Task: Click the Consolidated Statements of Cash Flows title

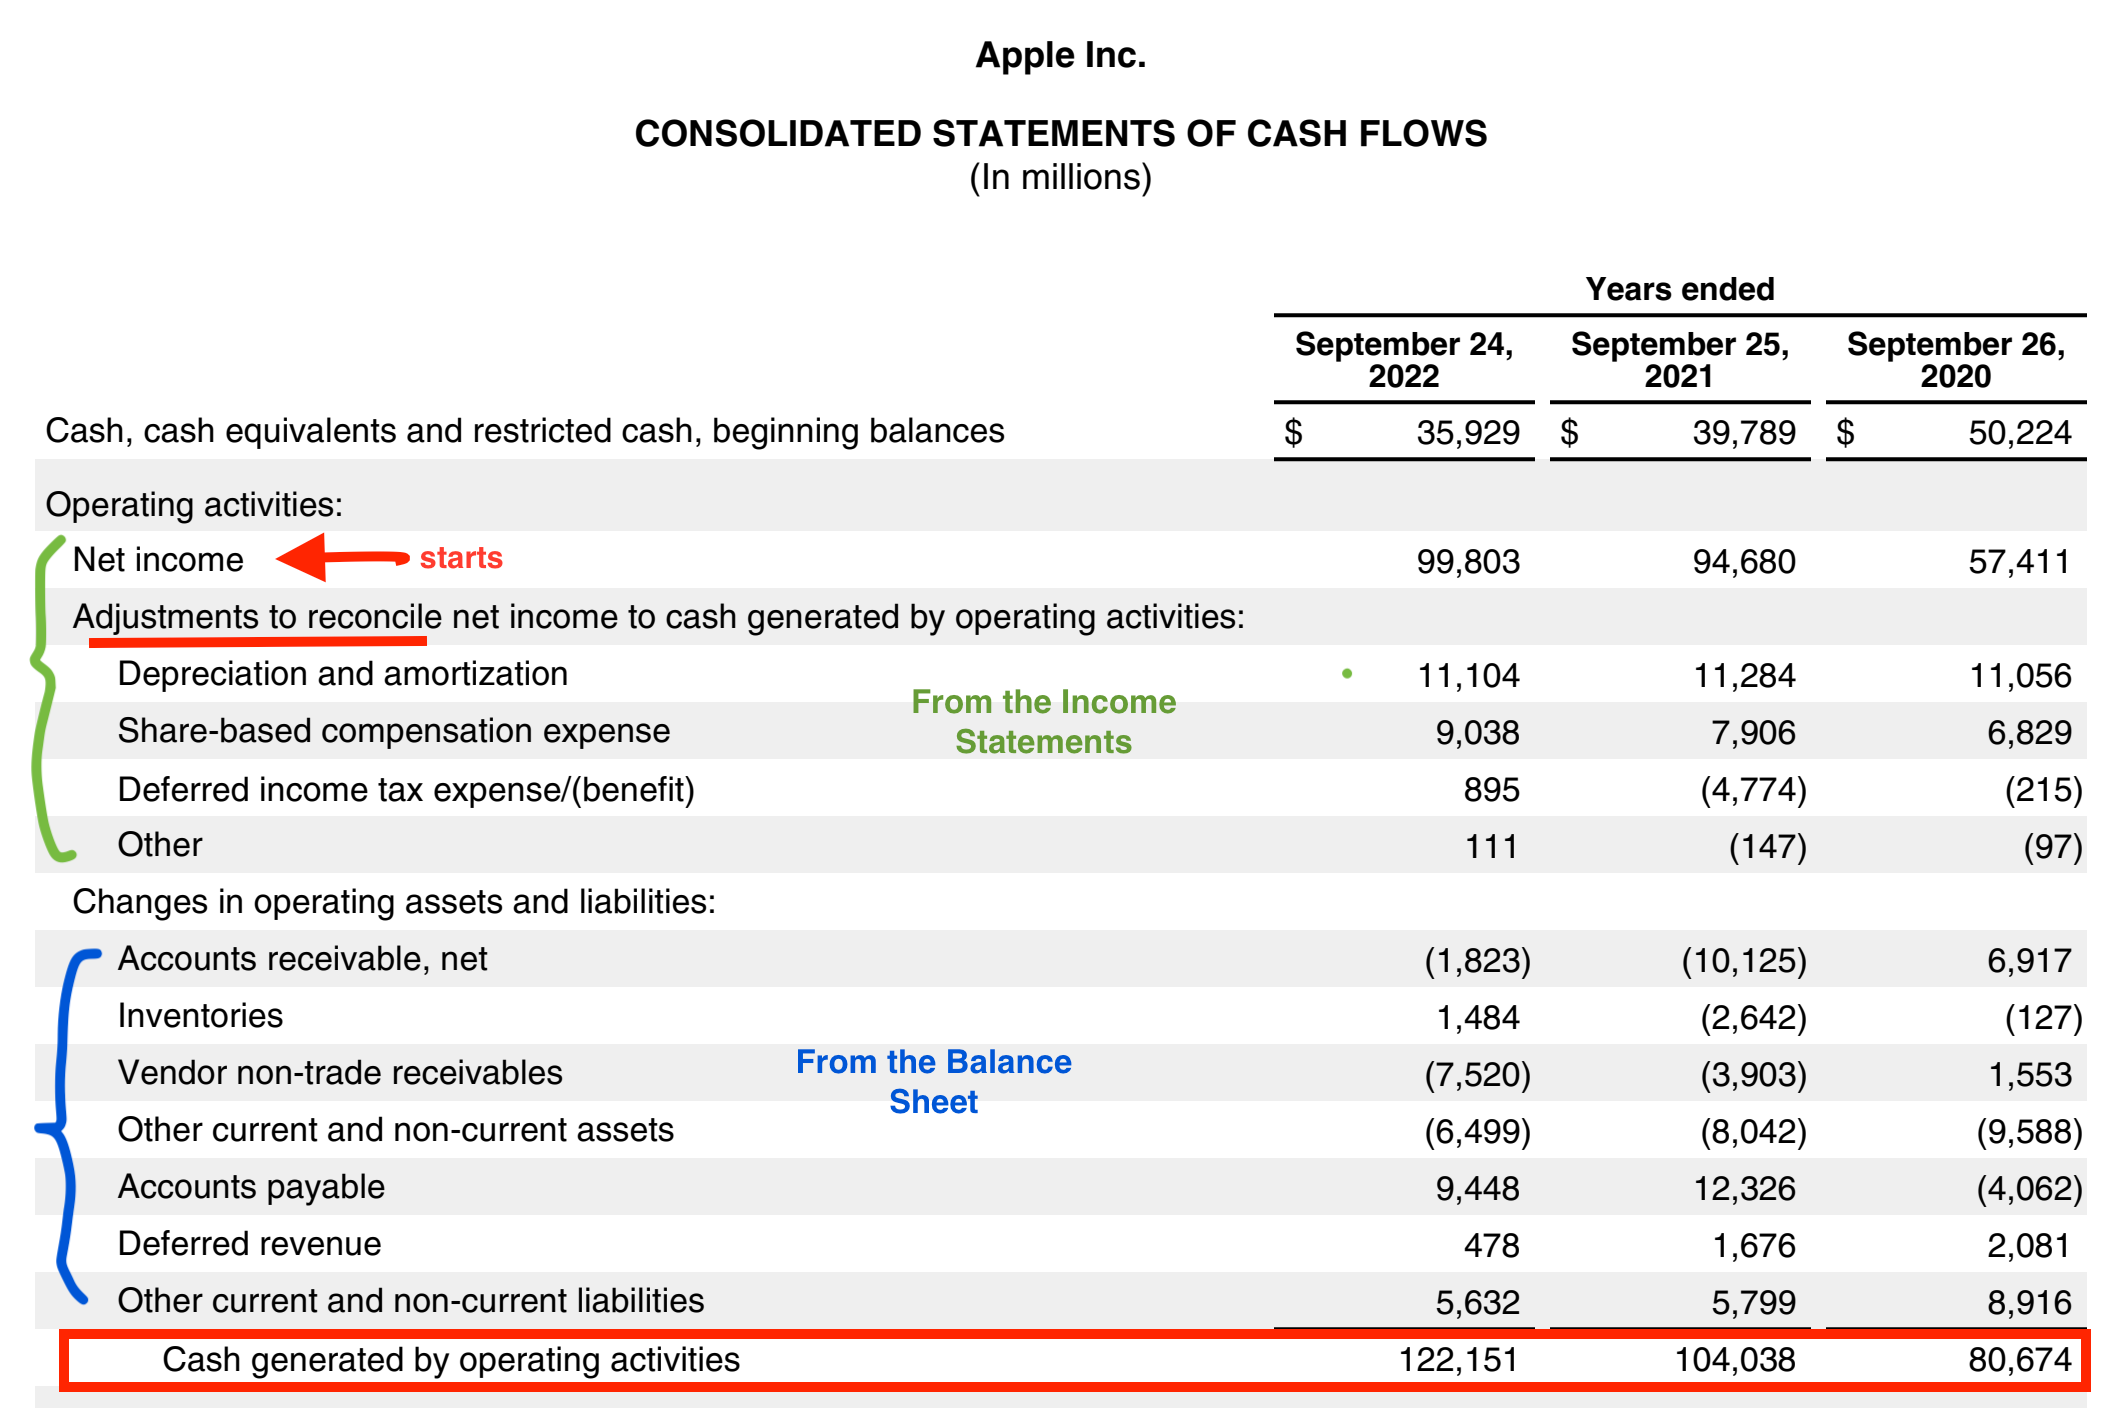Action: 1060,134
